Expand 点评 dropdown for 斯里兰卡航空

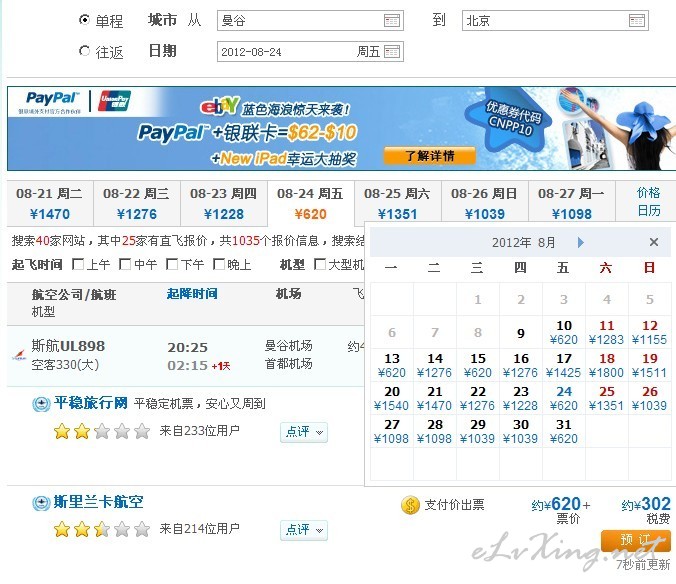303,530
